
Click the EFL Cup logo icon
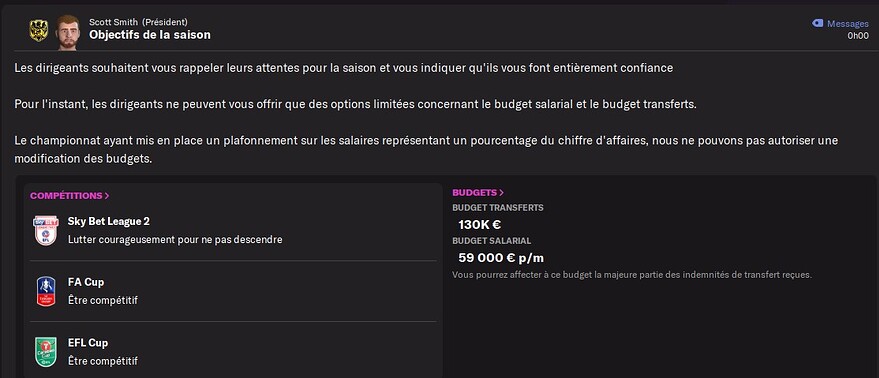(46, 352)
